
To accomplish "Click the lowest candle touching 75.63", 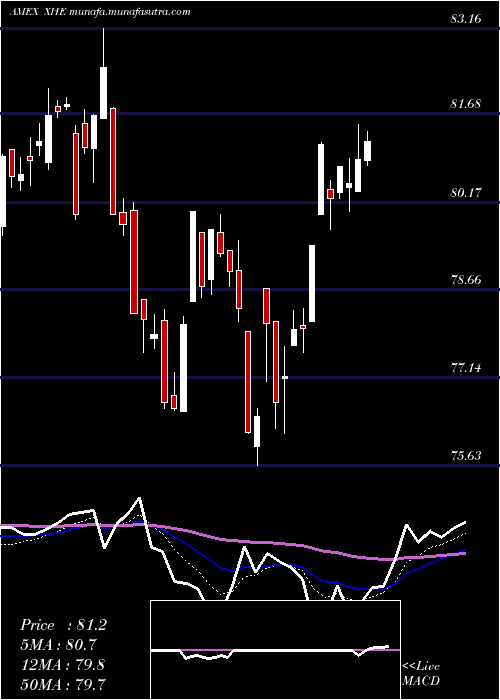I will 257,437.
